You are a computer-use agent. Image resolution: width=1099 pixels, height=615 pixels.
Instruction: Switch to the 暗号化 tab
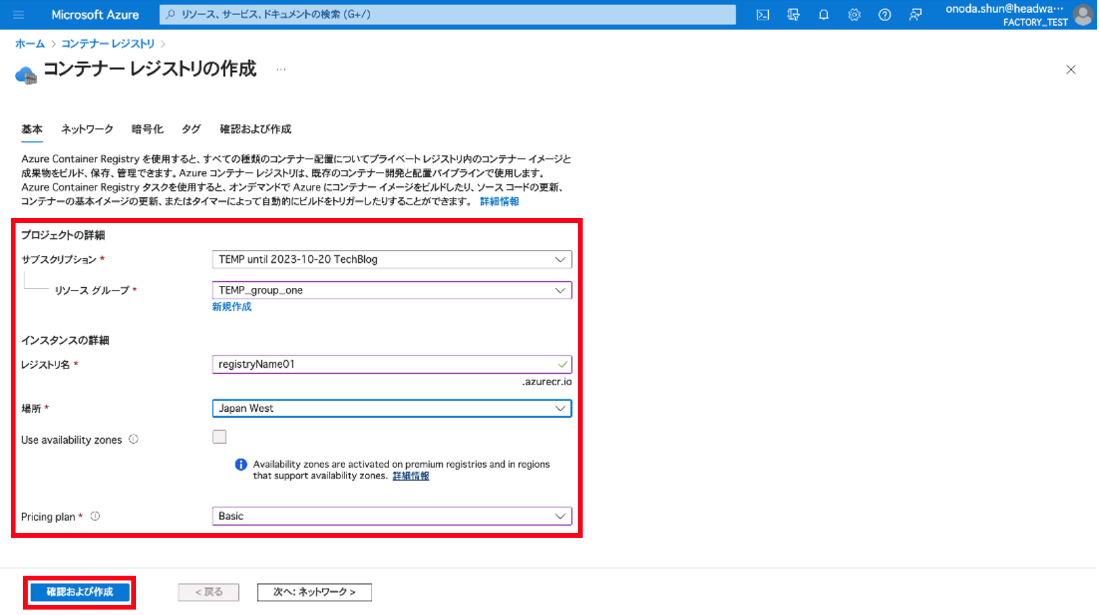[147, 129]
